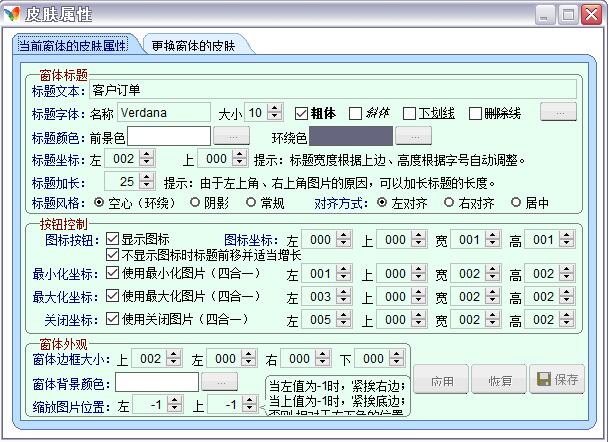Screen dimensions: 609x442
Task: Increase the font 大小 spinner value
Action: tap(276, 108)
